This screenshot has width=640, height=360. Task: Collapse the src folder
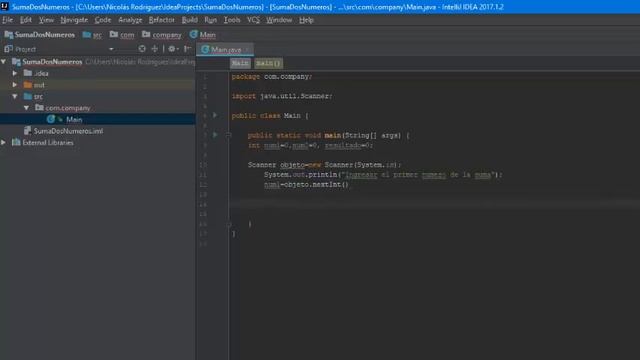click(15, 96)
